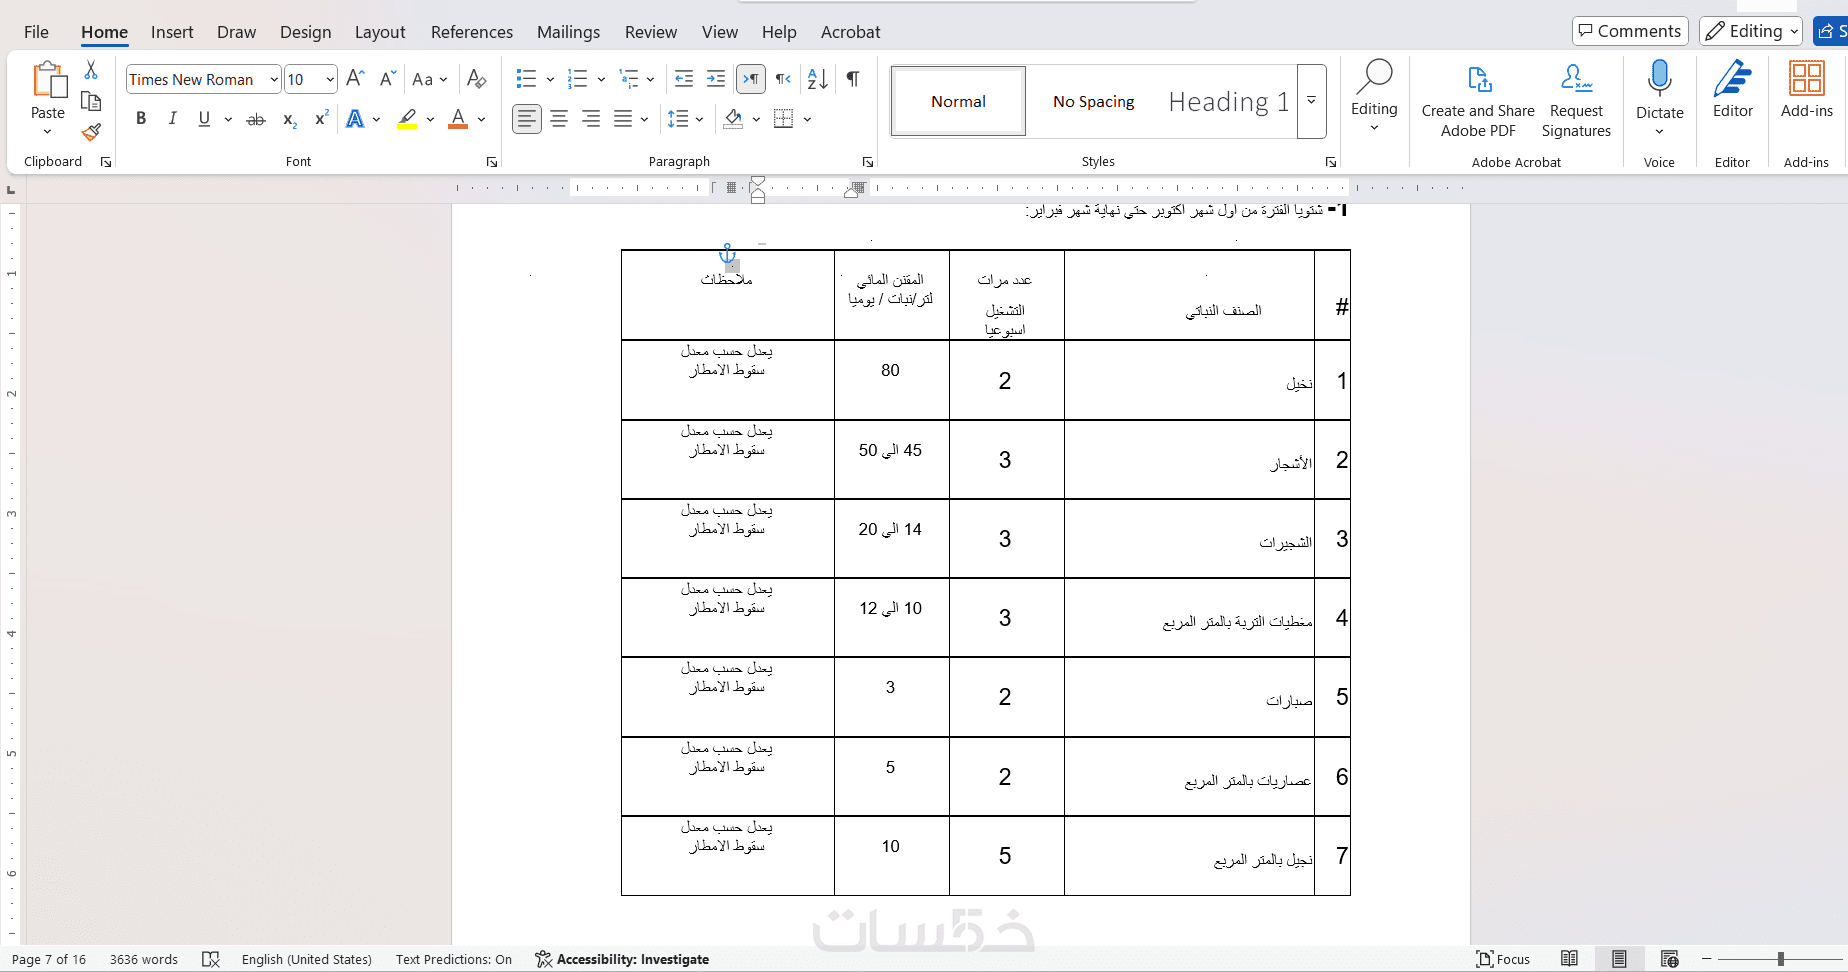Image resolution: width=1848 pixels, height=972 pixels.
Task: Open the Paragraph dialog launcher
Action: (x=868, y=162)
